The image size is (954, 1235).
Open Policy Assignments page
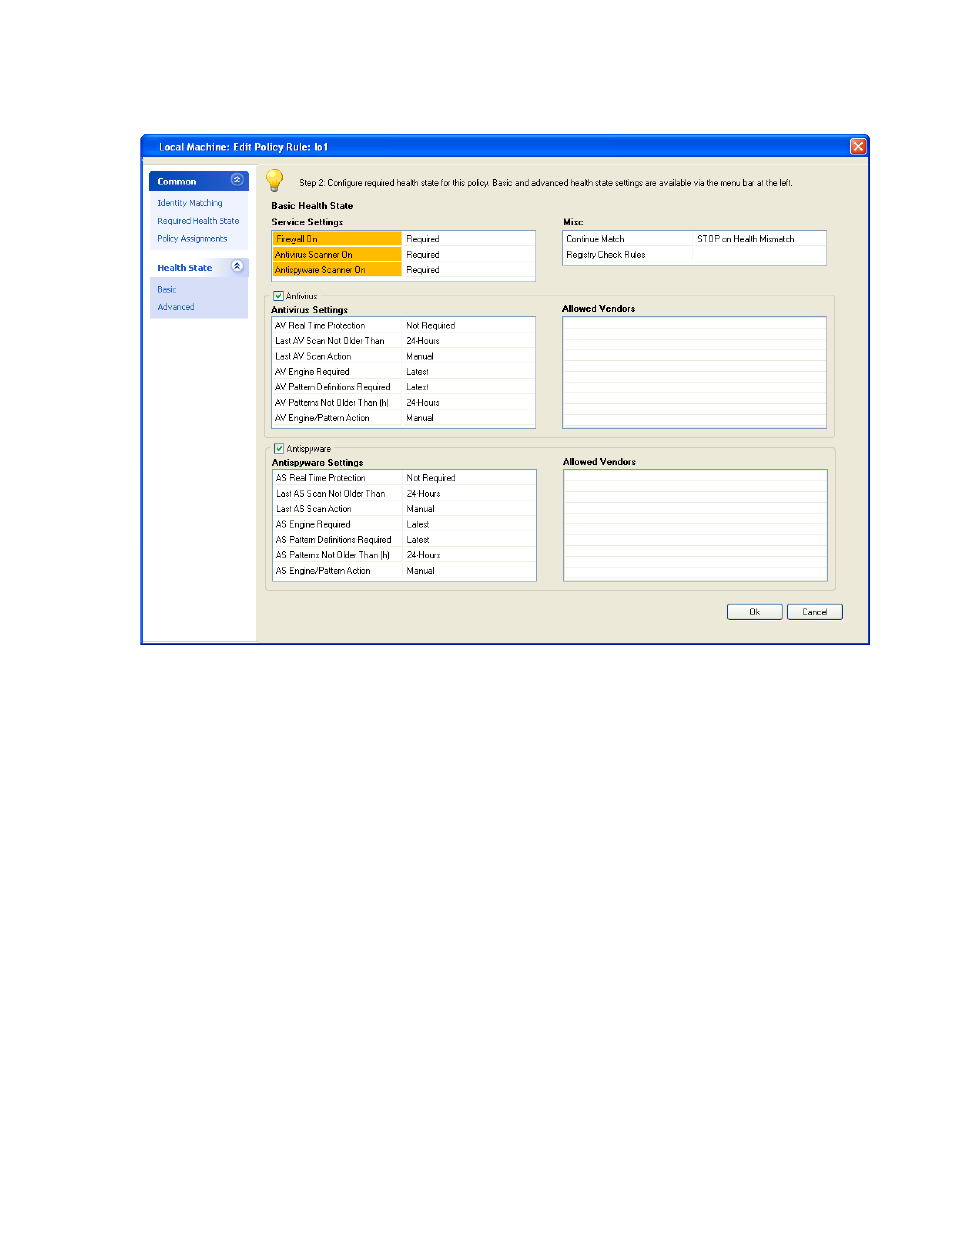(x=192, y=239)
